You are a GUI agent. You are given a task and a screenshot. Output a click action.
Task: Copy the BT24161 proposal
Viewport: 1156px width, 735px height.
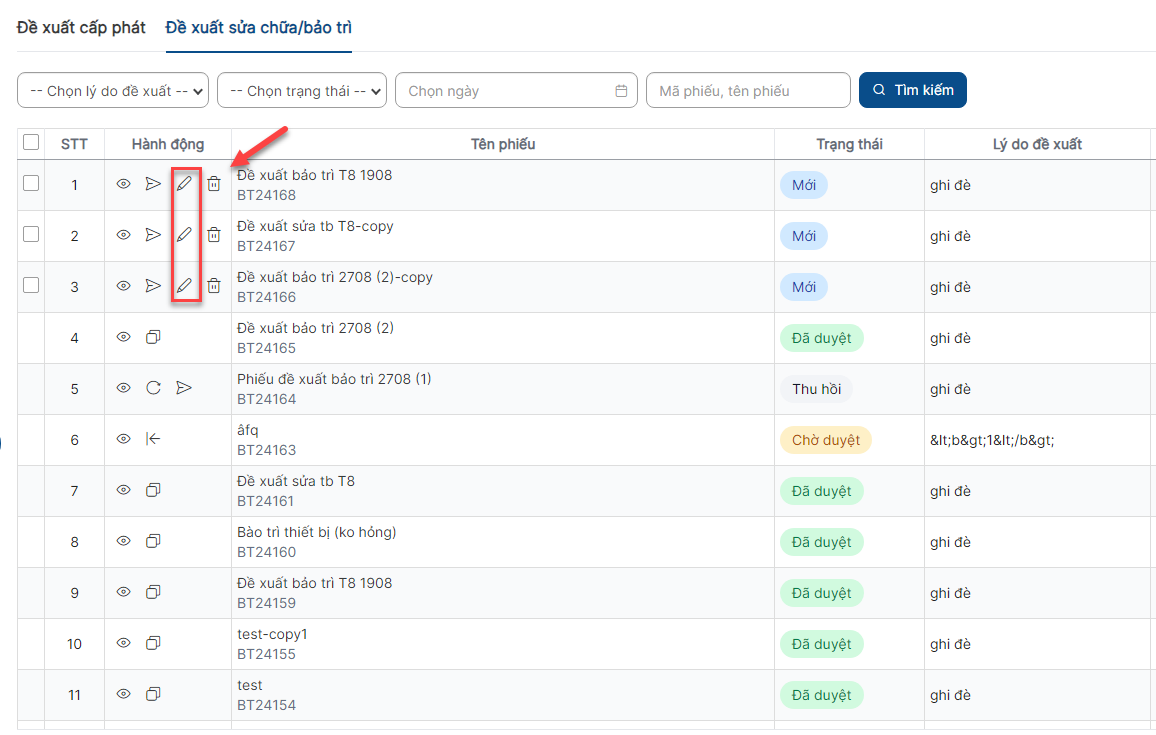[x=153, y=490]
